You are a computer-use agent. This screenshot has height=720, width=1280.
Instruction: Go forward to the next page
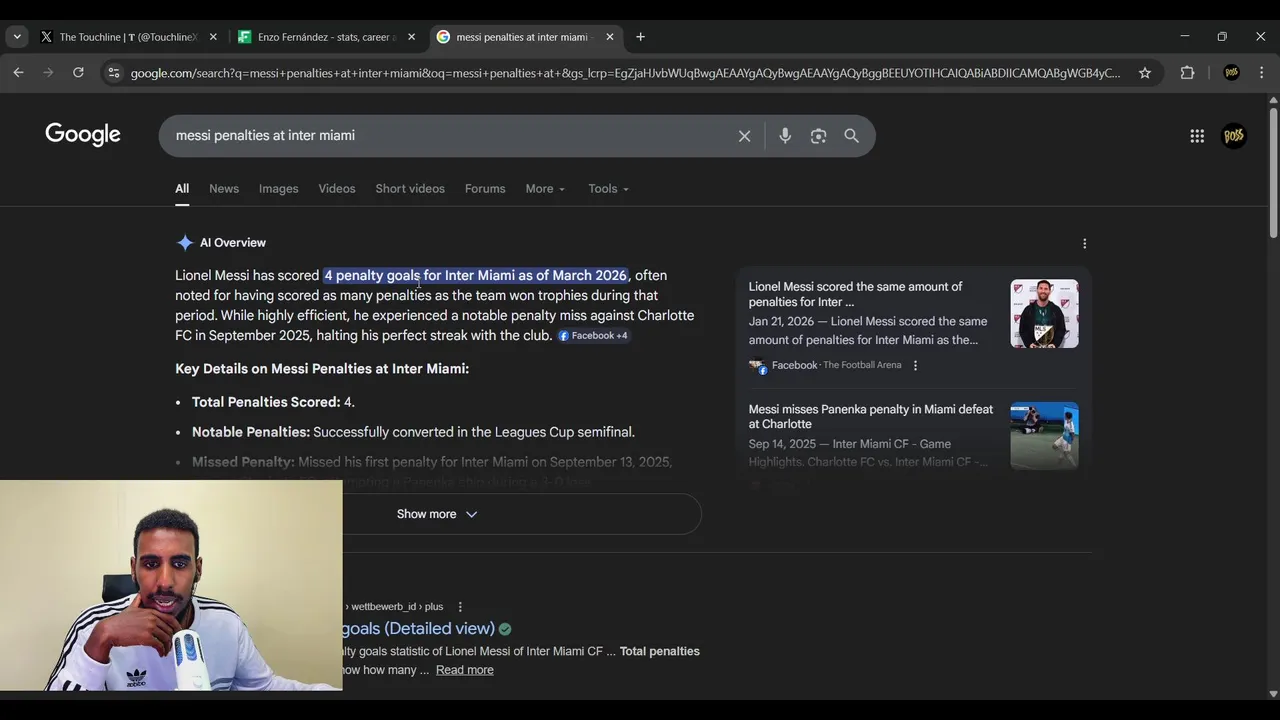(48, 72)
